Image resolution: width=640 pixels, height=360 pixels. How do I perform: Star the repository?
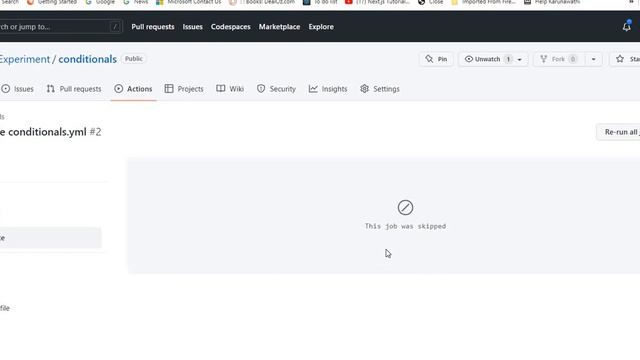coord(626,59)
